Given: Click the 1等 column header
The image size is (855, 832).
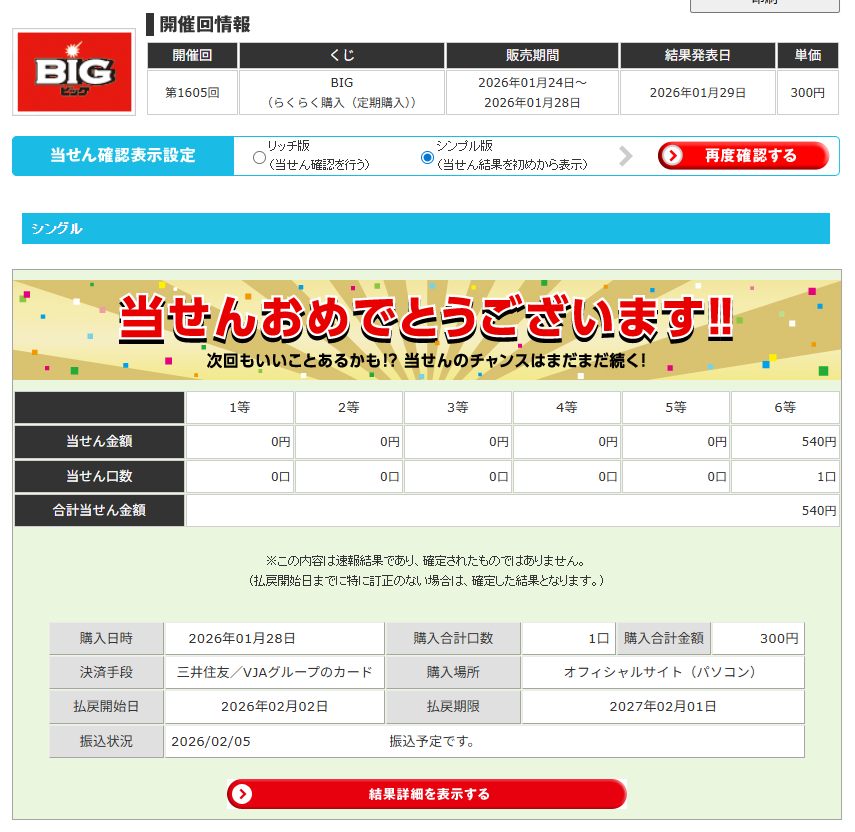Looking at the screenshot, I should (x=240, y=407).
